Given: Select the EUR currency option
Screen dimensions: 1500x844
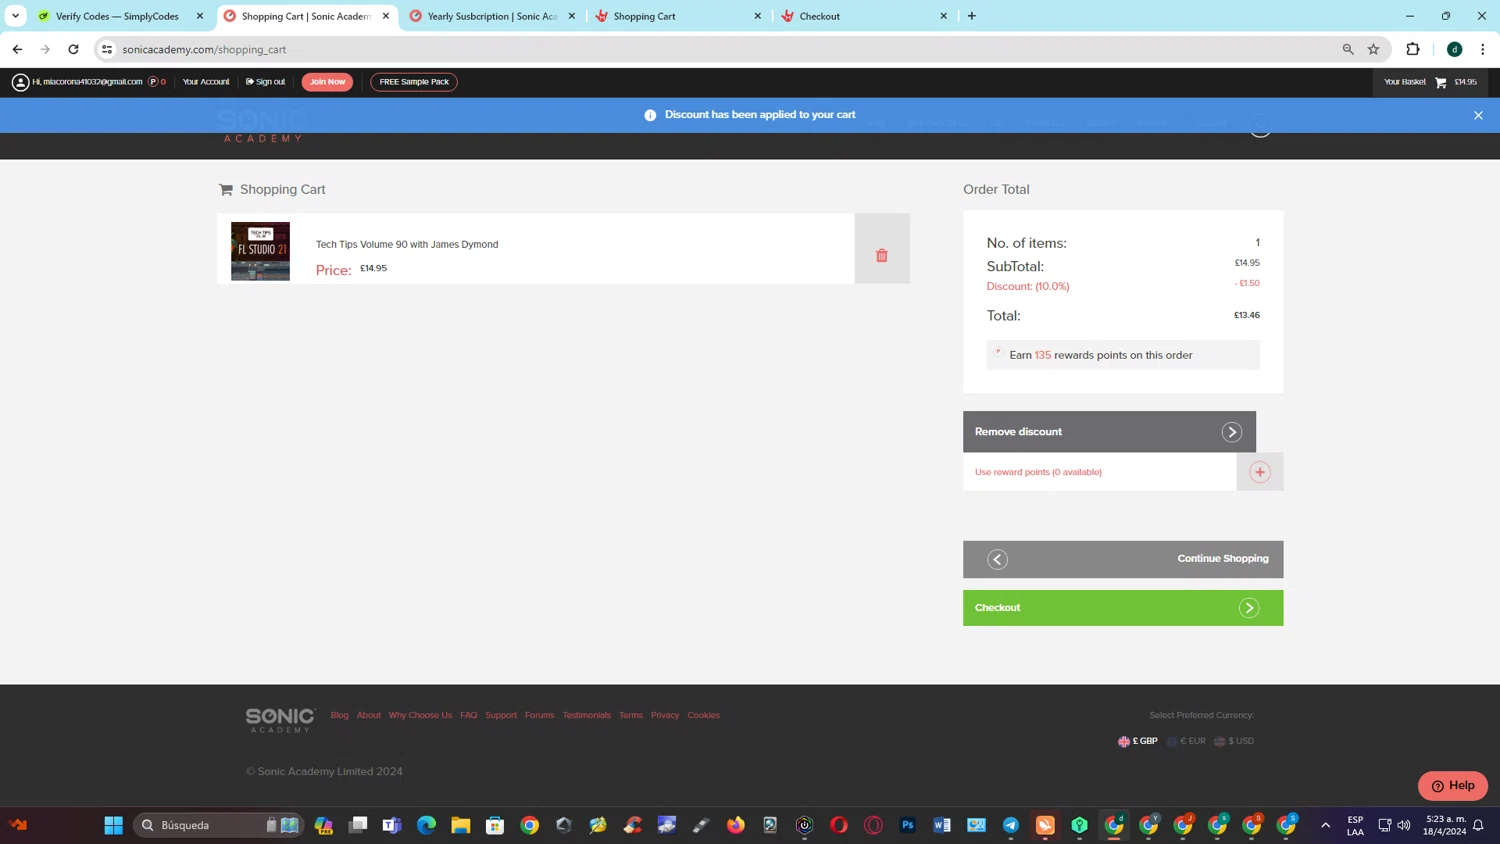Looking at the screenshot, I should [1186, 741].
